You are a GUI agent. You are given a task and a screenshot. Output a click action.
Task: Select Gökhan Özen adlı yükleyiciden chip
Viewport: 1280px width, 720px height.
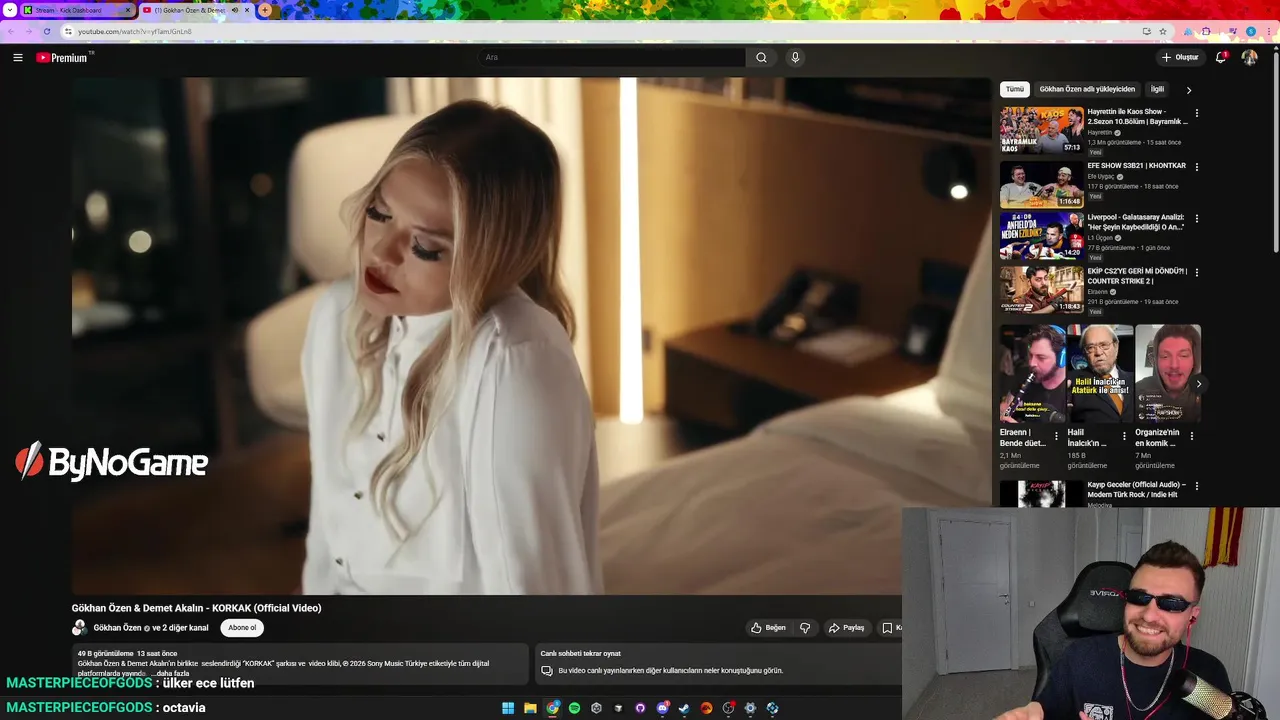coord(1087,89)
